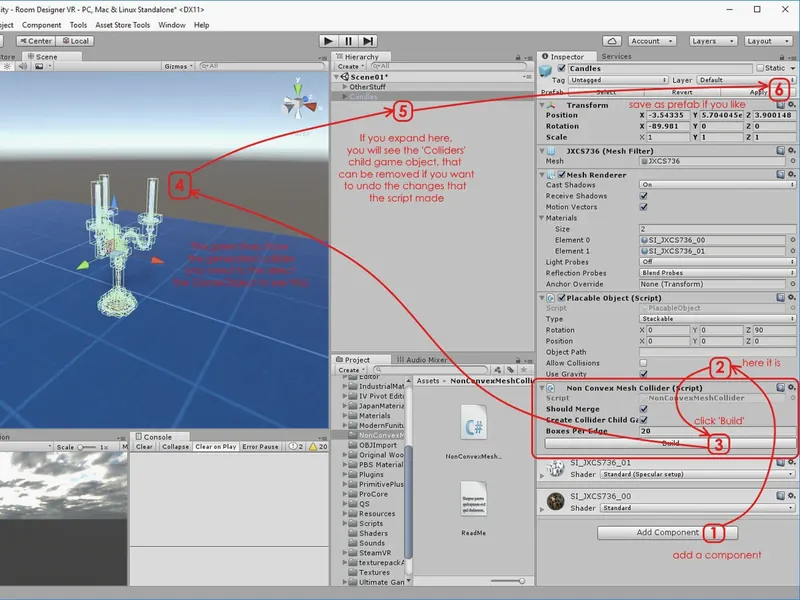Open the Account dropdown
Viewport: 800px width, 600px height.
click(652, 41)
